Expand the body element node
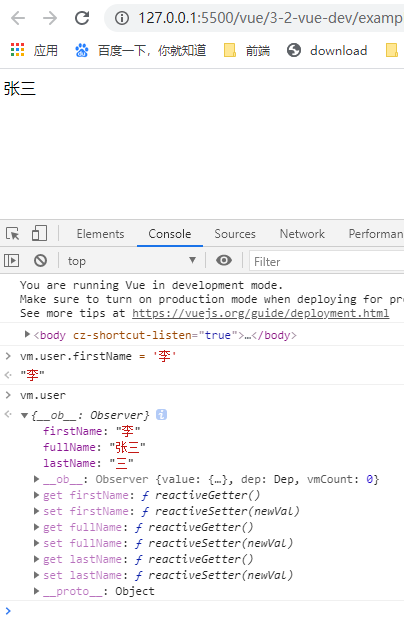This screenshot has width=404, height=625. pos(27,334)
